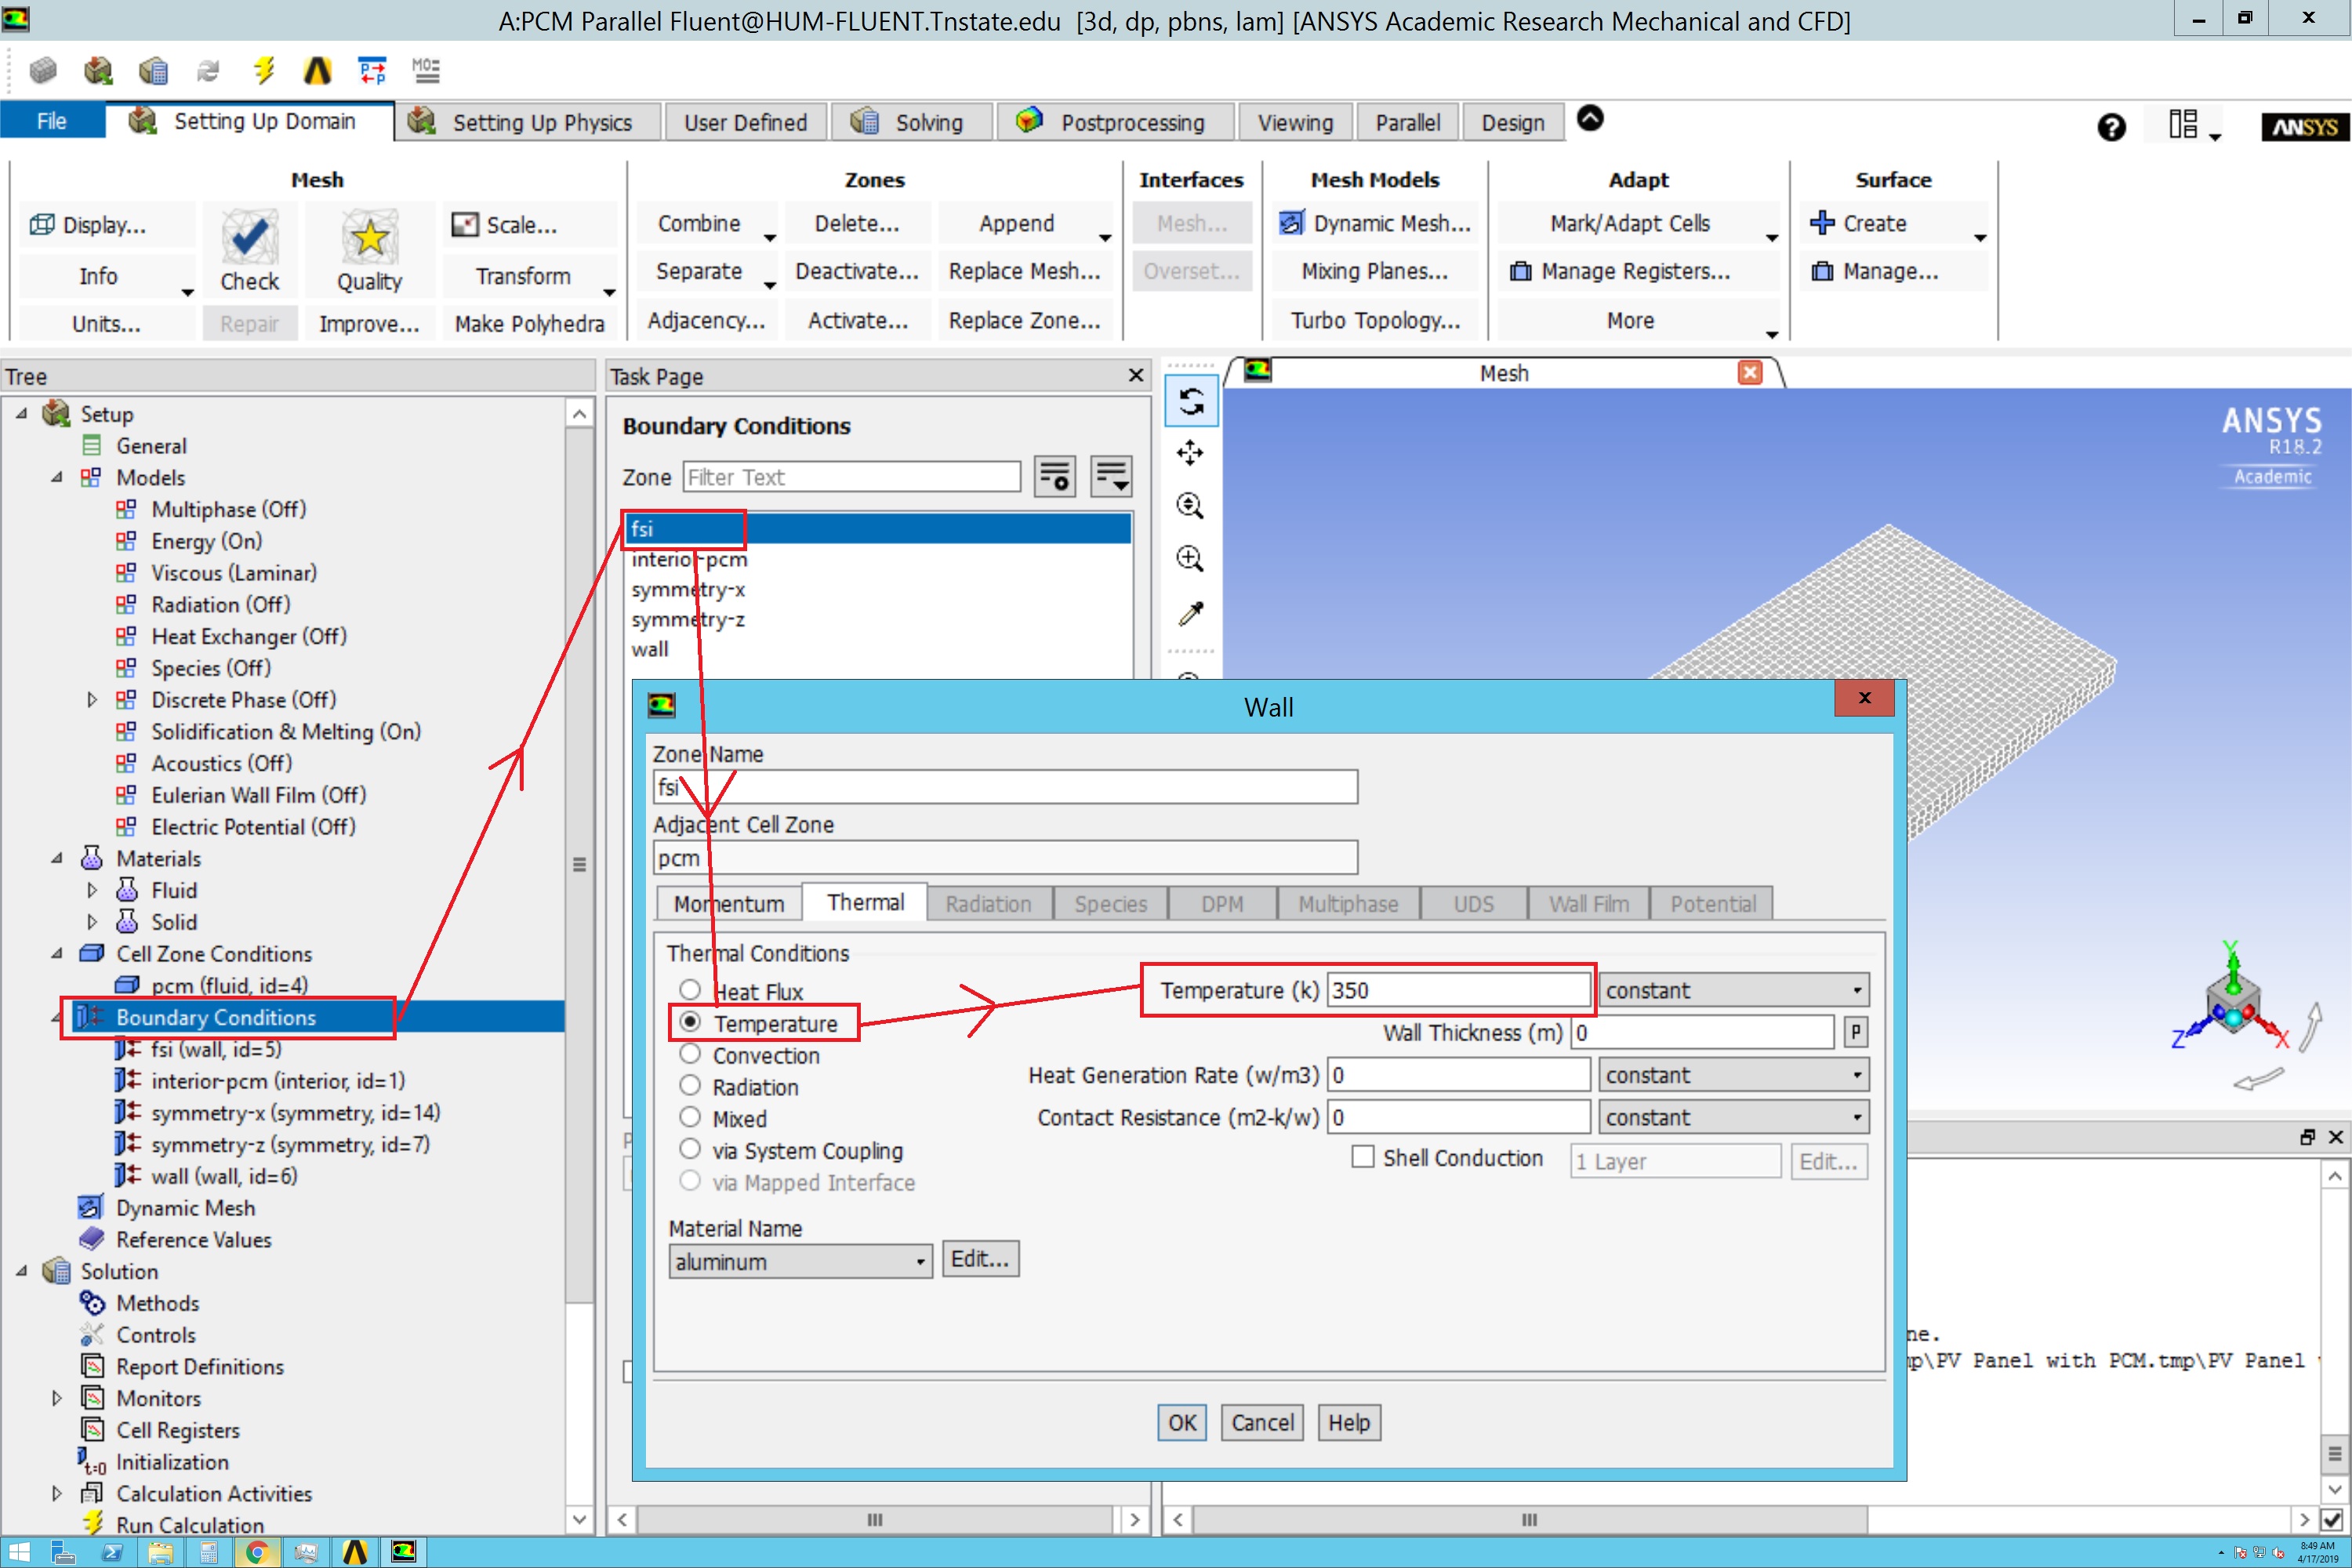Open Contact Resistance constant dropdown

(1733, 1117)
